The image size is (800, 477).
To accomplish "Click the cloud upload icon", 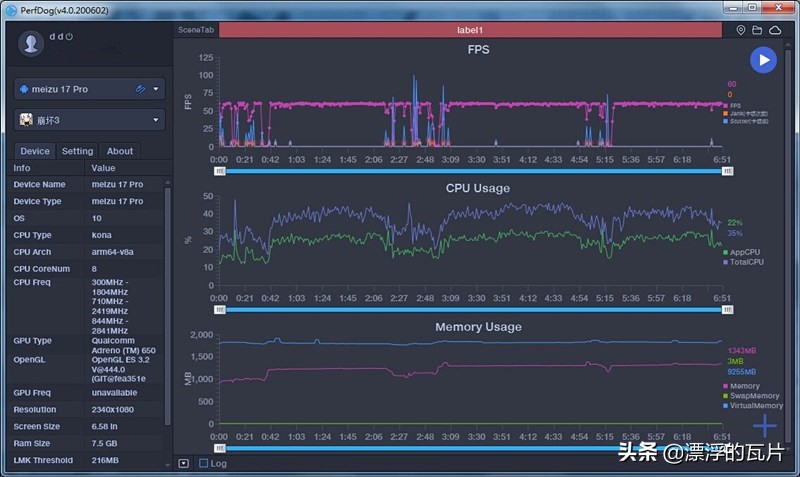I will pos(775,30).
